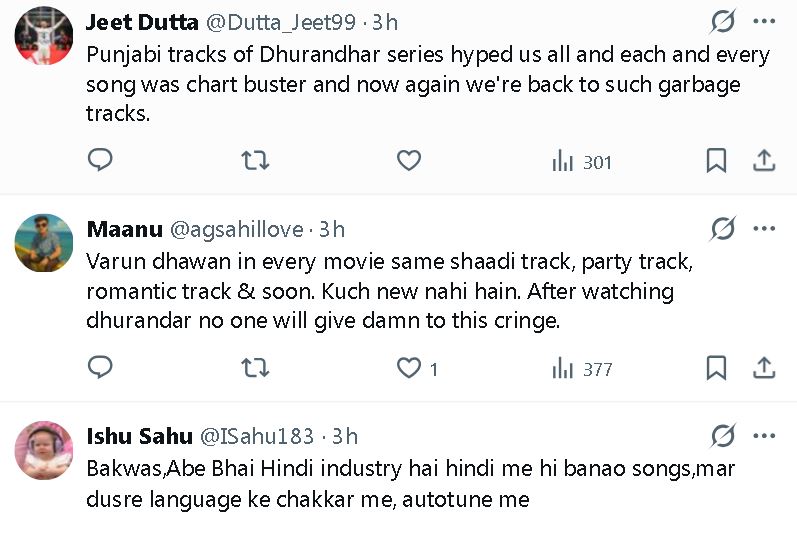Open Grok icon on Jeet Dutta's tweet
The width and height of the screenshot is (797, 533).
722,22
